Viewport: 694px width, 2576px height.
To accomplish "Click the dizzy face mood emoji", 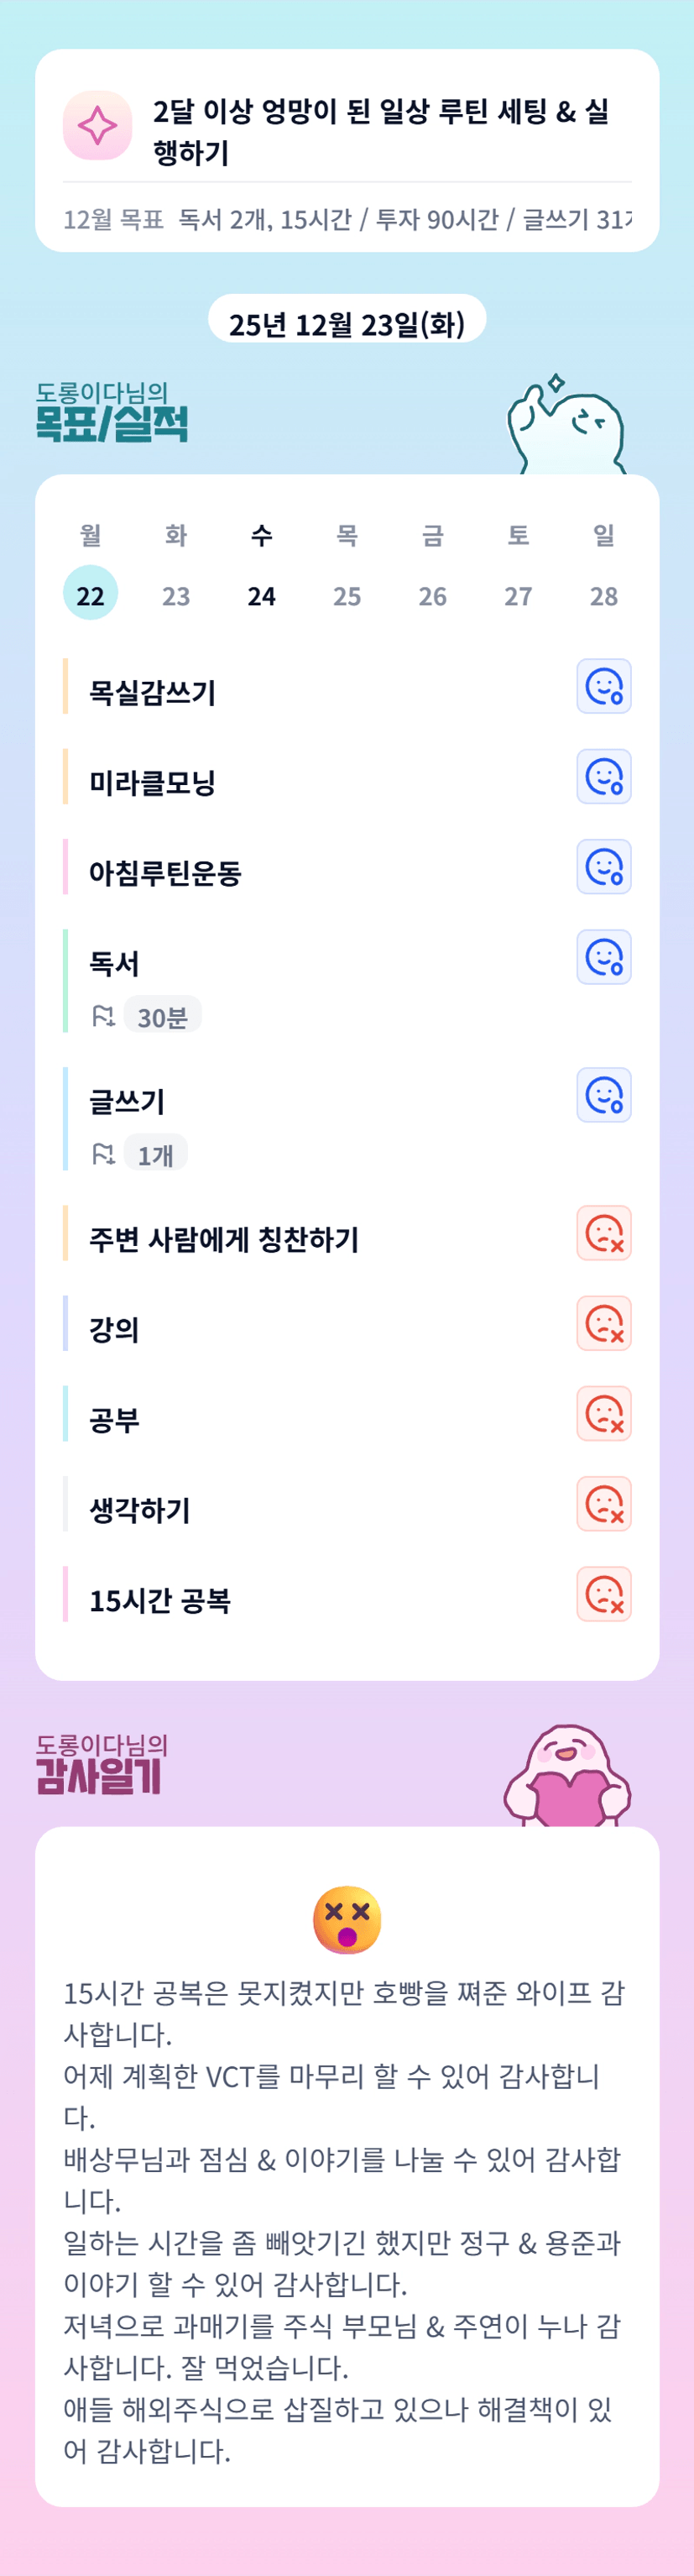I will point(347,1919).
